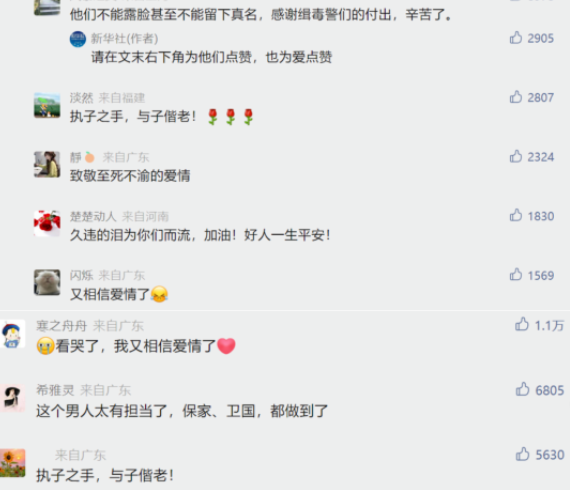
Task: Open the sunflower avatar profile
Action: click(12, 463)
